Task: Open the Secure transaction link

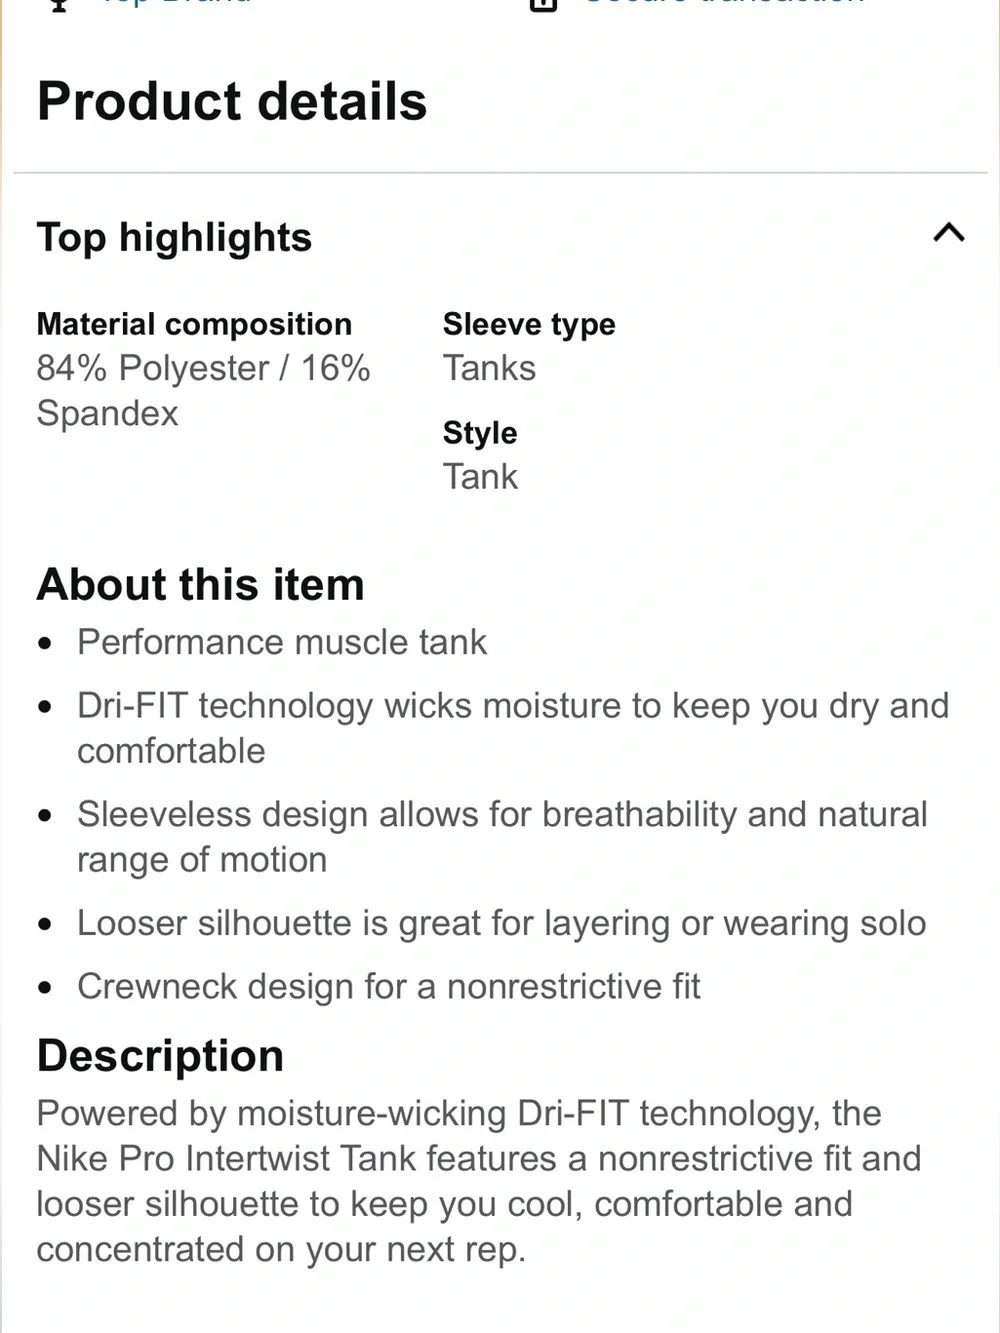Action: (x=725, y=3)
